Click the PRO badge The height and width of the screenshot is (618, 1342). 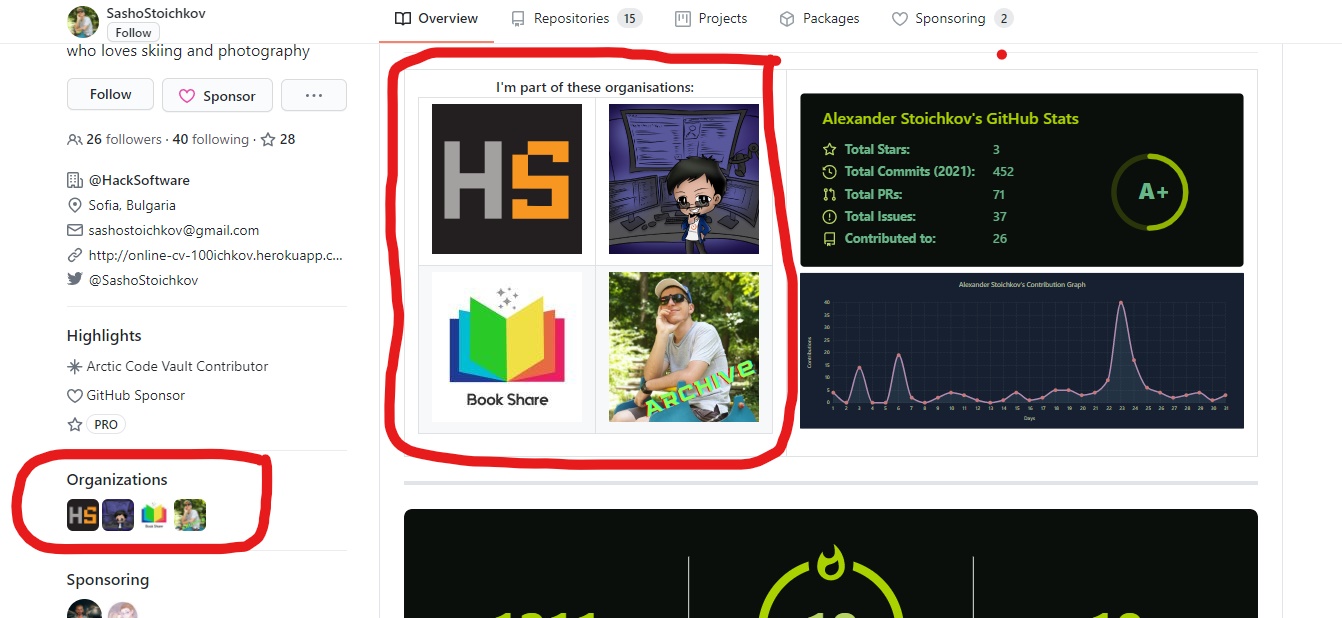click(x=106, y=425)
